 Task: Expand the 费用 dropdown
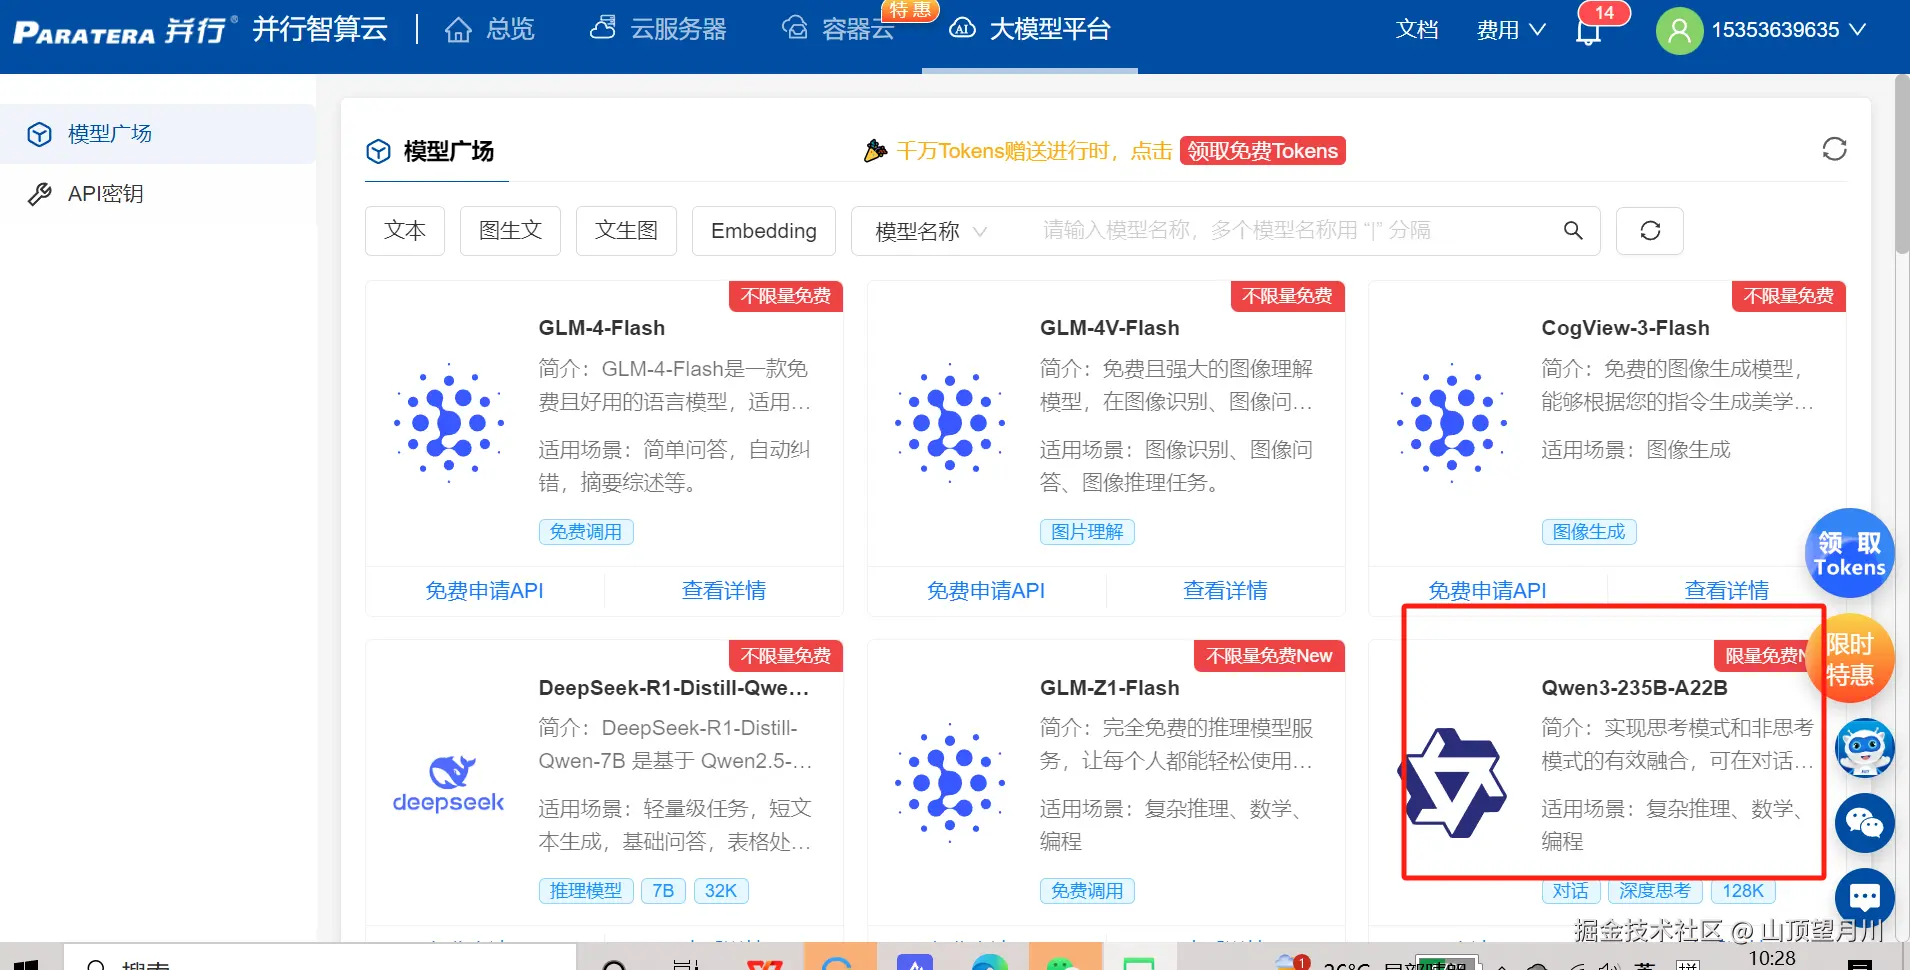coord(1511,30)
